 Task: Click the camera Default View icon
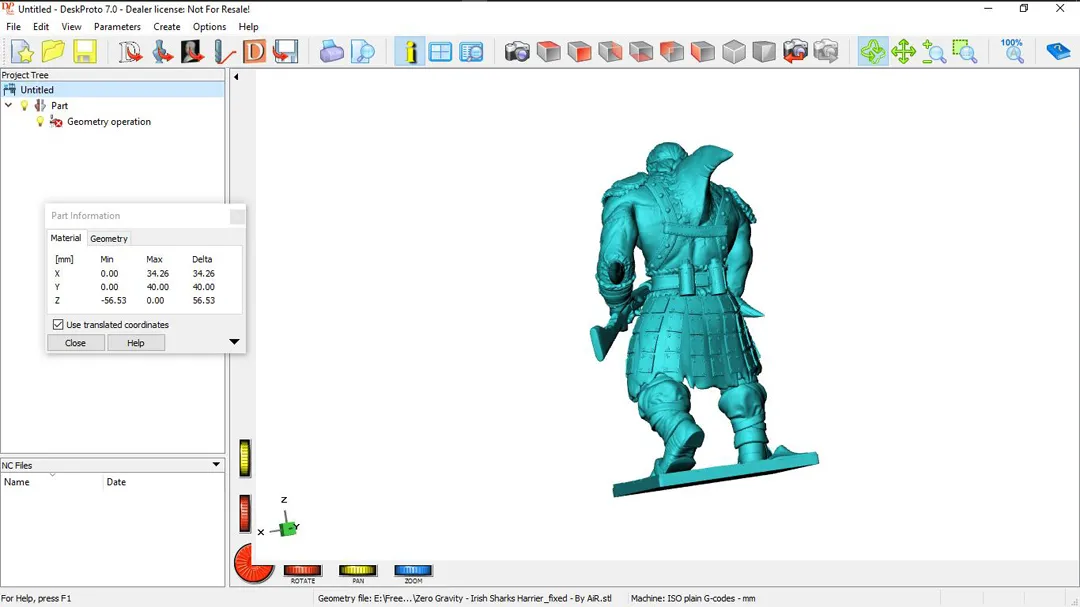click(517, 52)
